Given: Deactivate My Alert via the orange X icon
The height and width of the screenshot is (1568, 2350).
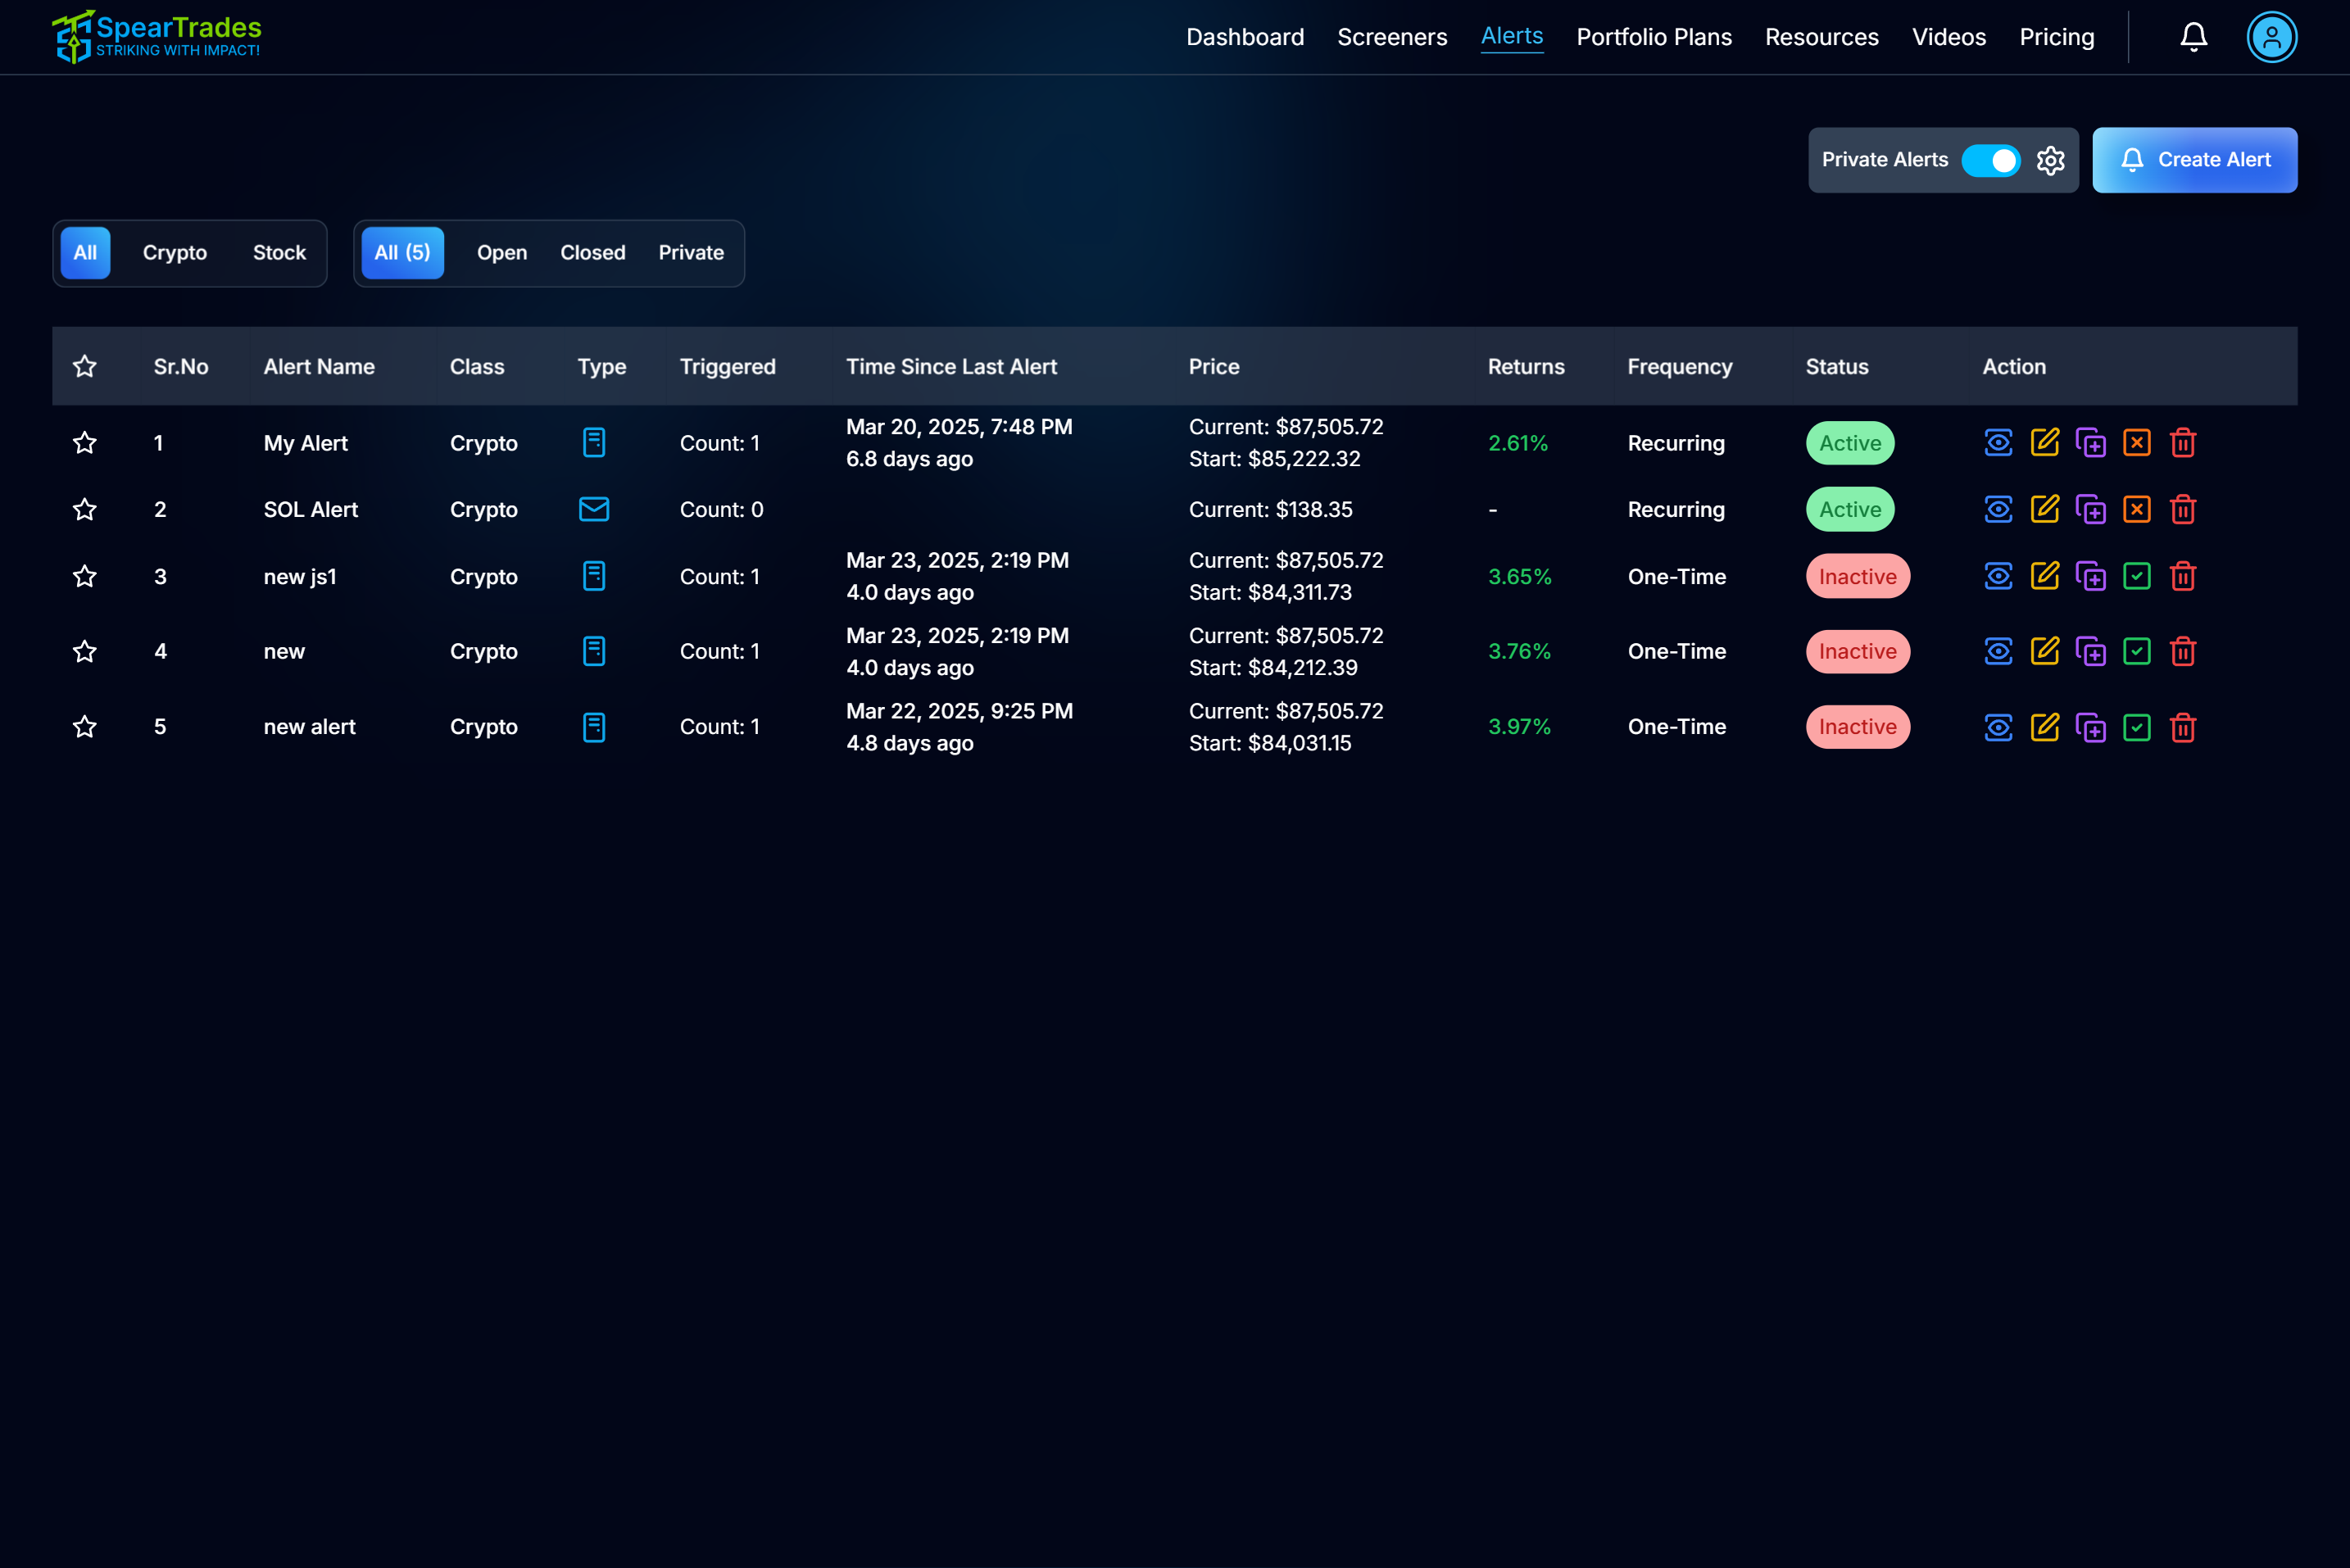Looking at the screenshot, I should click(x=2138, y=442).
